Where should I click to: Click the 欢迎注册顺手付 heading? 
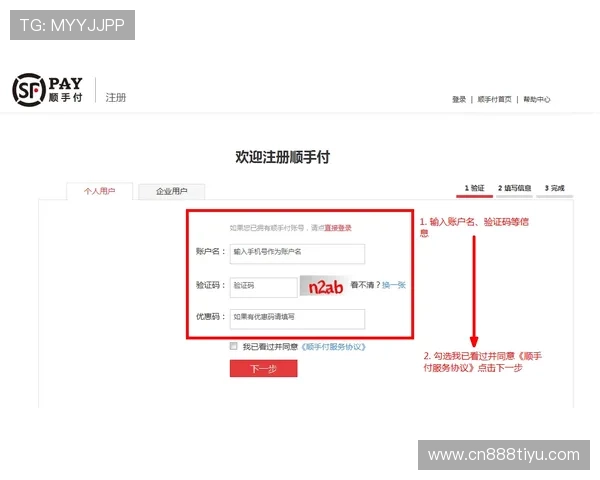[x=282, y=157]
